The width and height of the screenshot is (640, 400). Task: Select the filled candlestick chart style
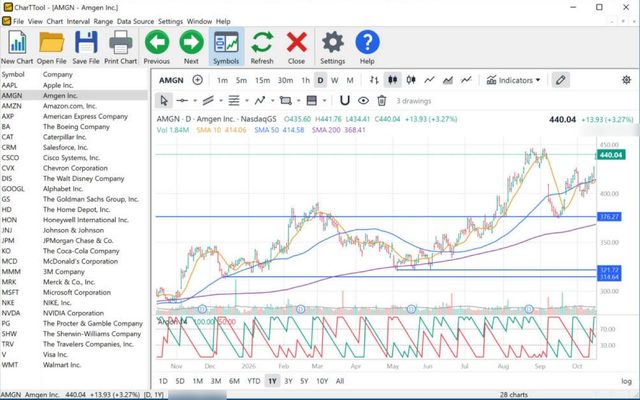[393, 80]
